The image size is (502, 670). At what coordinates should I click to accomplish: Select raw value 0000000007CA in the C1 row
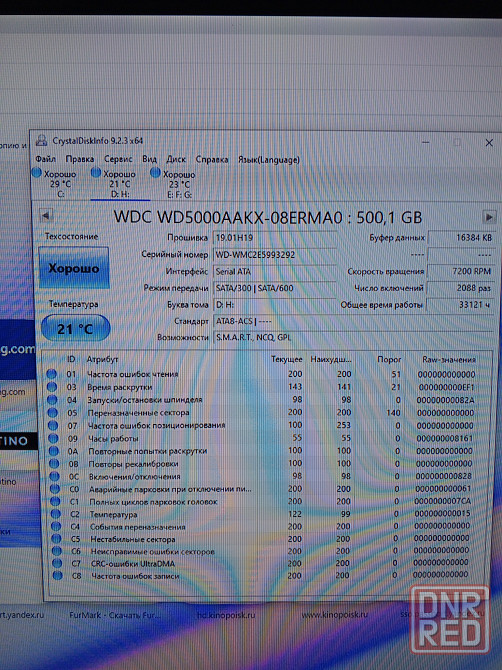(443, 501)
